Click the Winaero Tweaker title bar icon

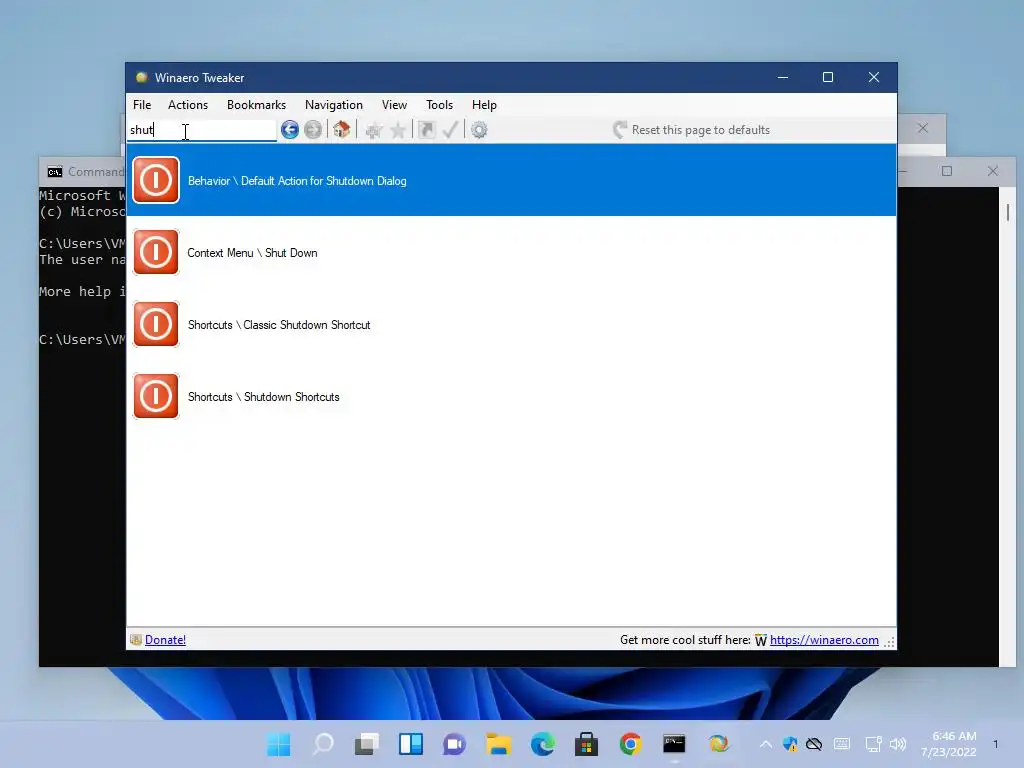[x=142, y=78]
